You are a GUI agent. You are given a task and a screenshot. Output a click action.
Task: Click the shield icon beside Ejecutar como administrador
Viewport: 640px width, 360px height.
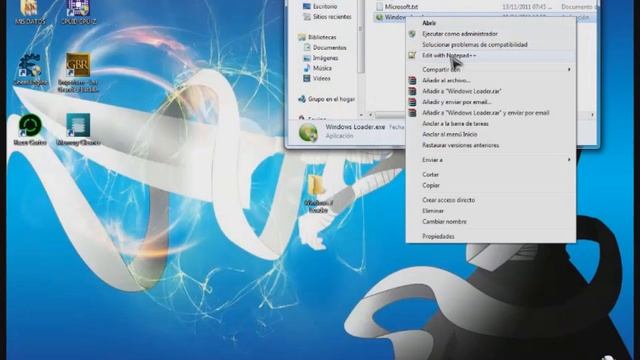(x=412, y=34)
